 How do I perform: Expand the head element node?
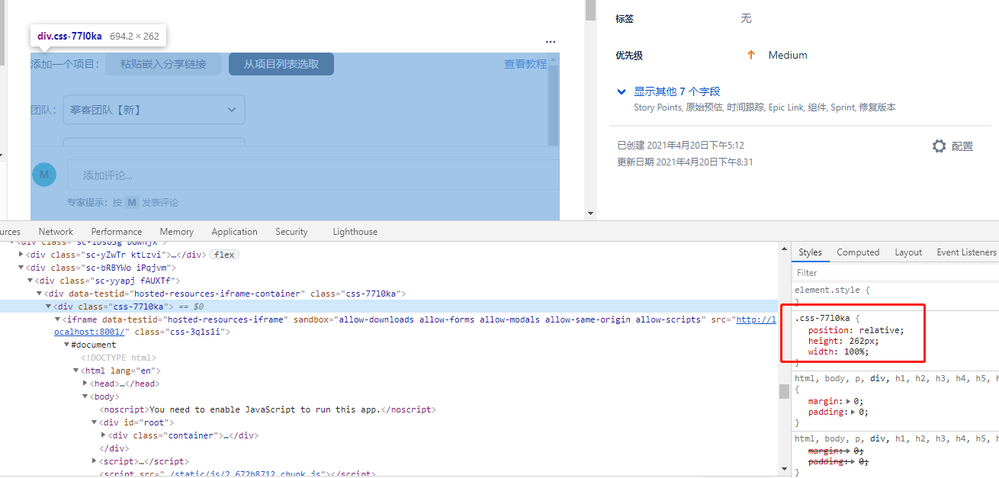tap(85, 384)
